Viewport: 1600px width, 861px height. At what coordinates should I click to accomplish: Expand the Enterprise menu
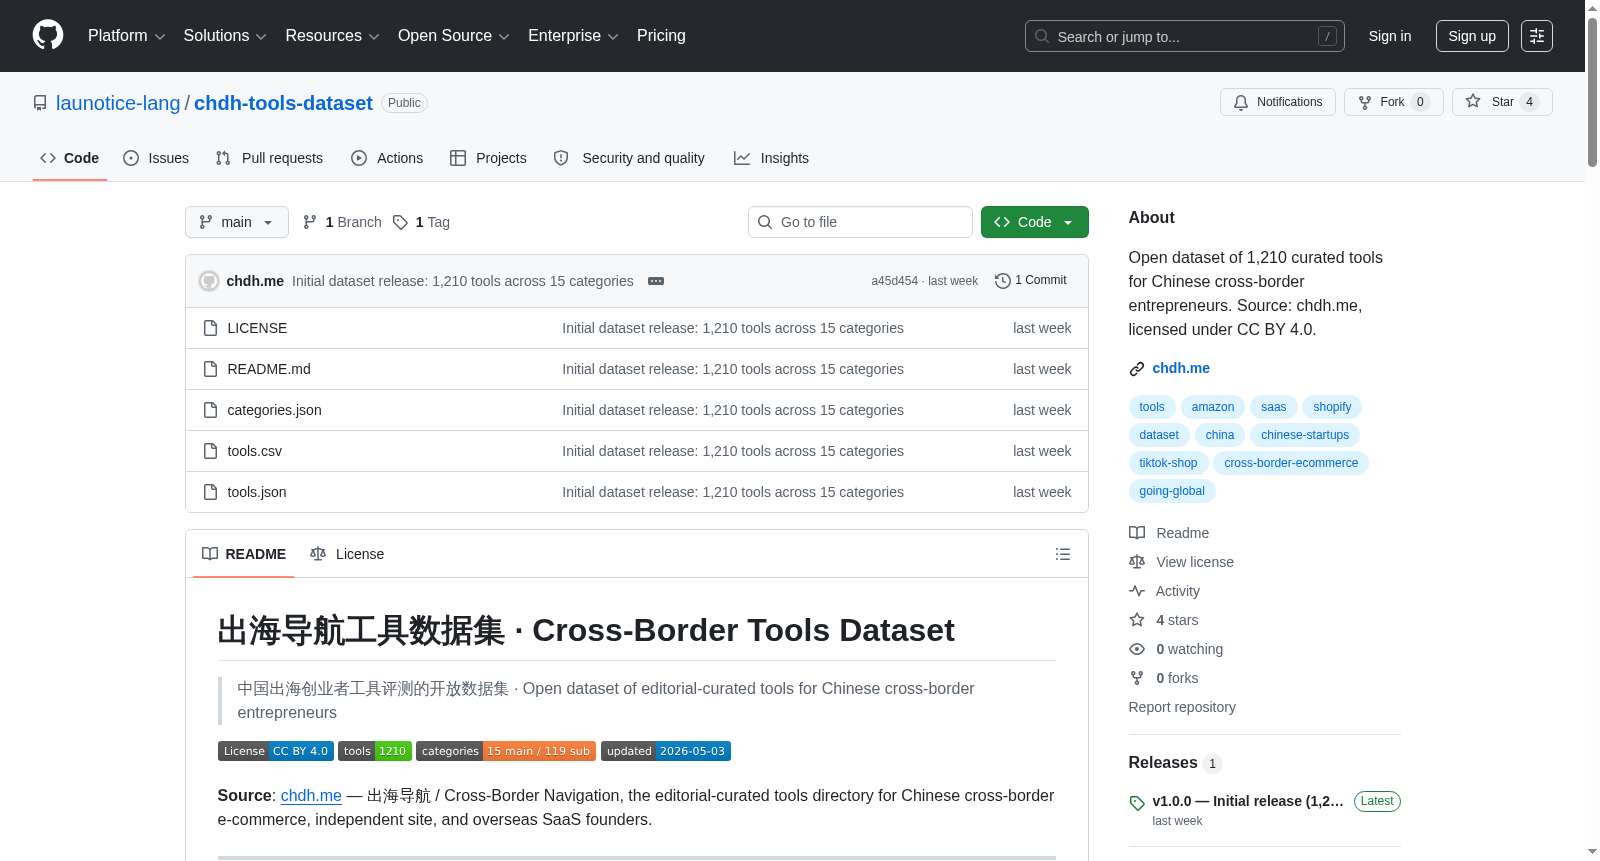click(x=573, y=36)
